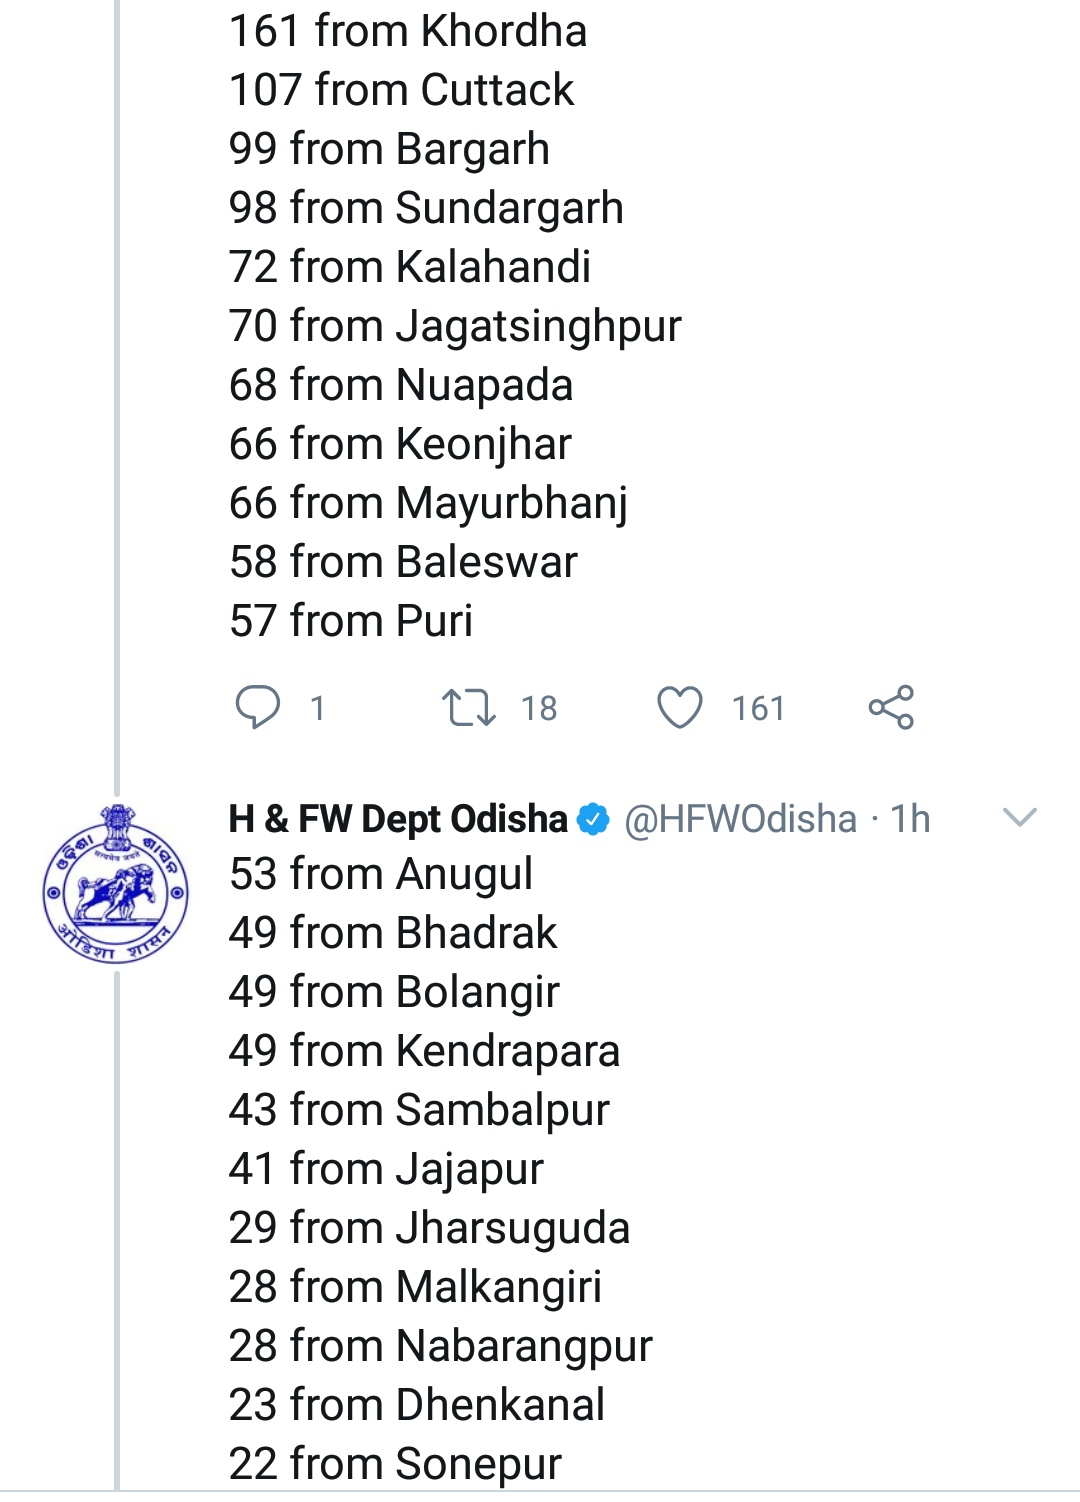Click the '107 from Cuttack' text line
Screen dimensions: 1080x1502
[402, 90]
